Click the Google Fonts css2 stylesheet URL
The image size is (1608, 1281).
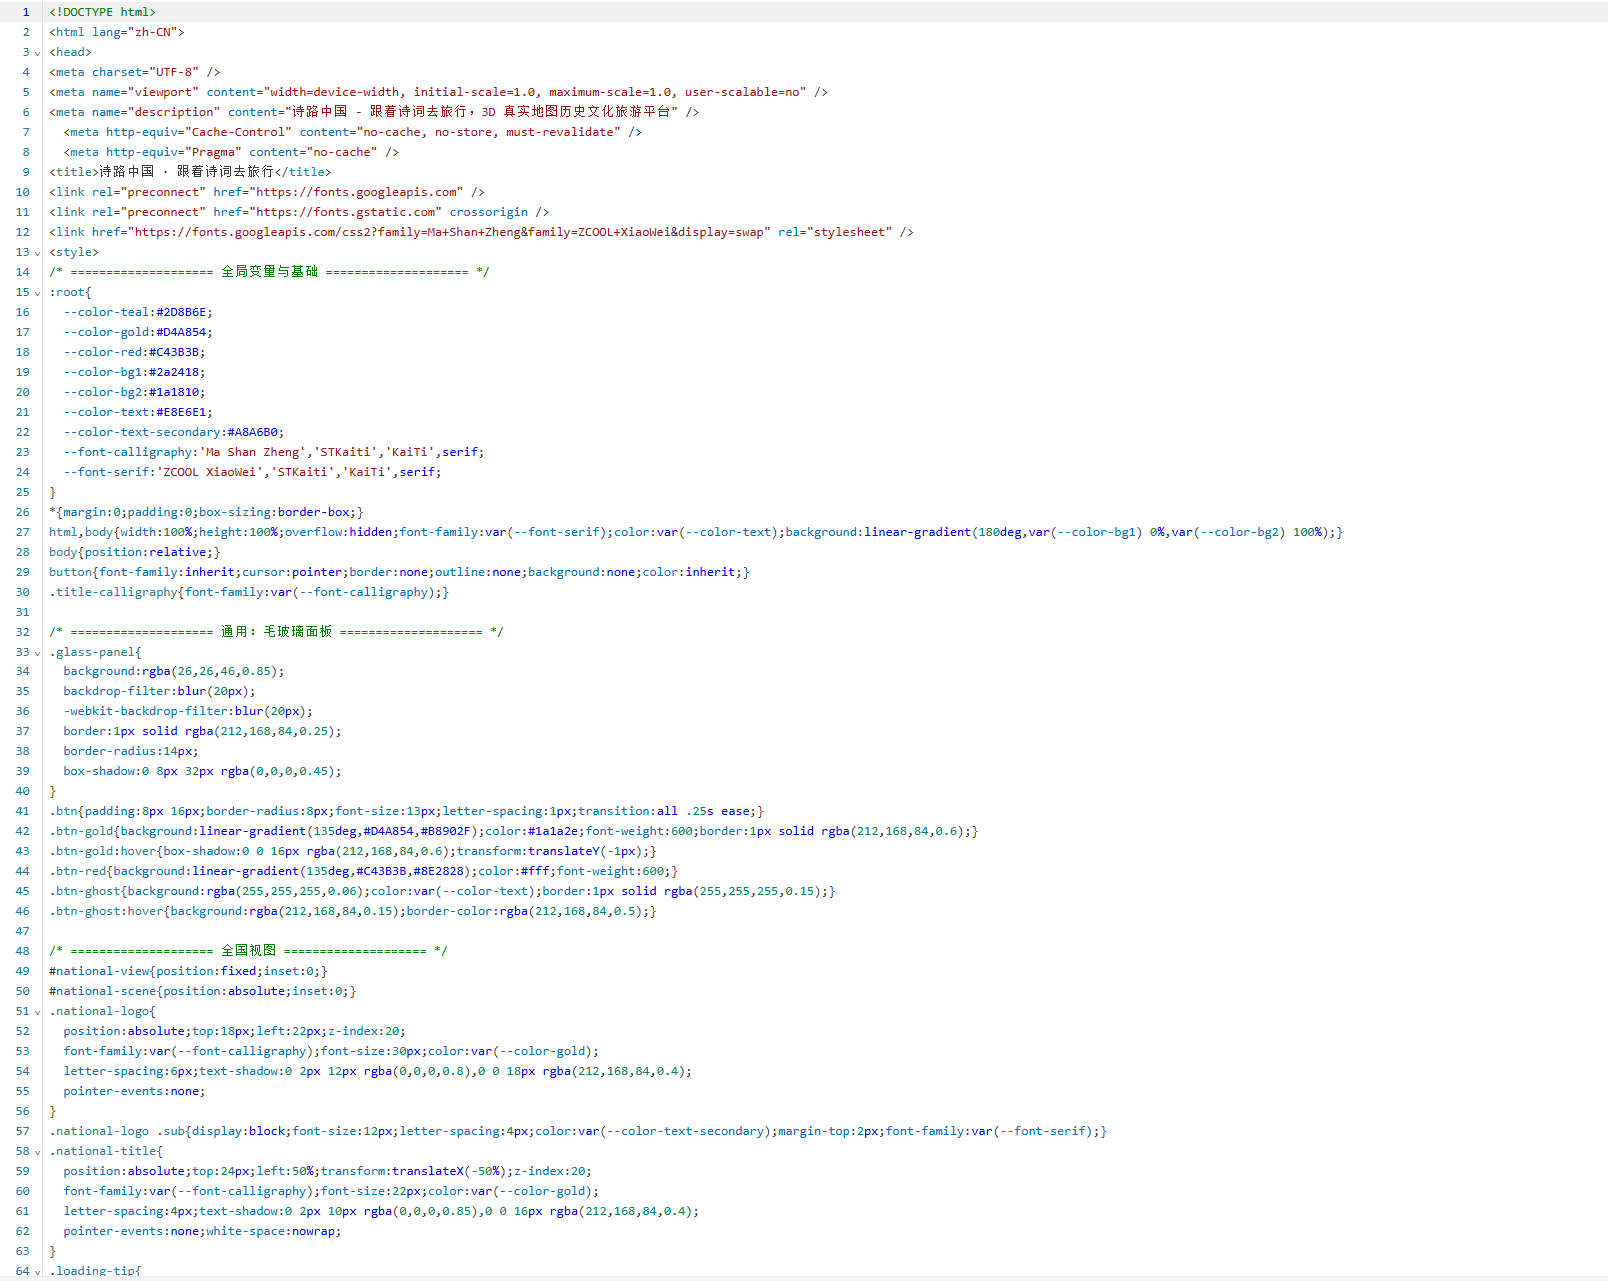coord(449,232)
